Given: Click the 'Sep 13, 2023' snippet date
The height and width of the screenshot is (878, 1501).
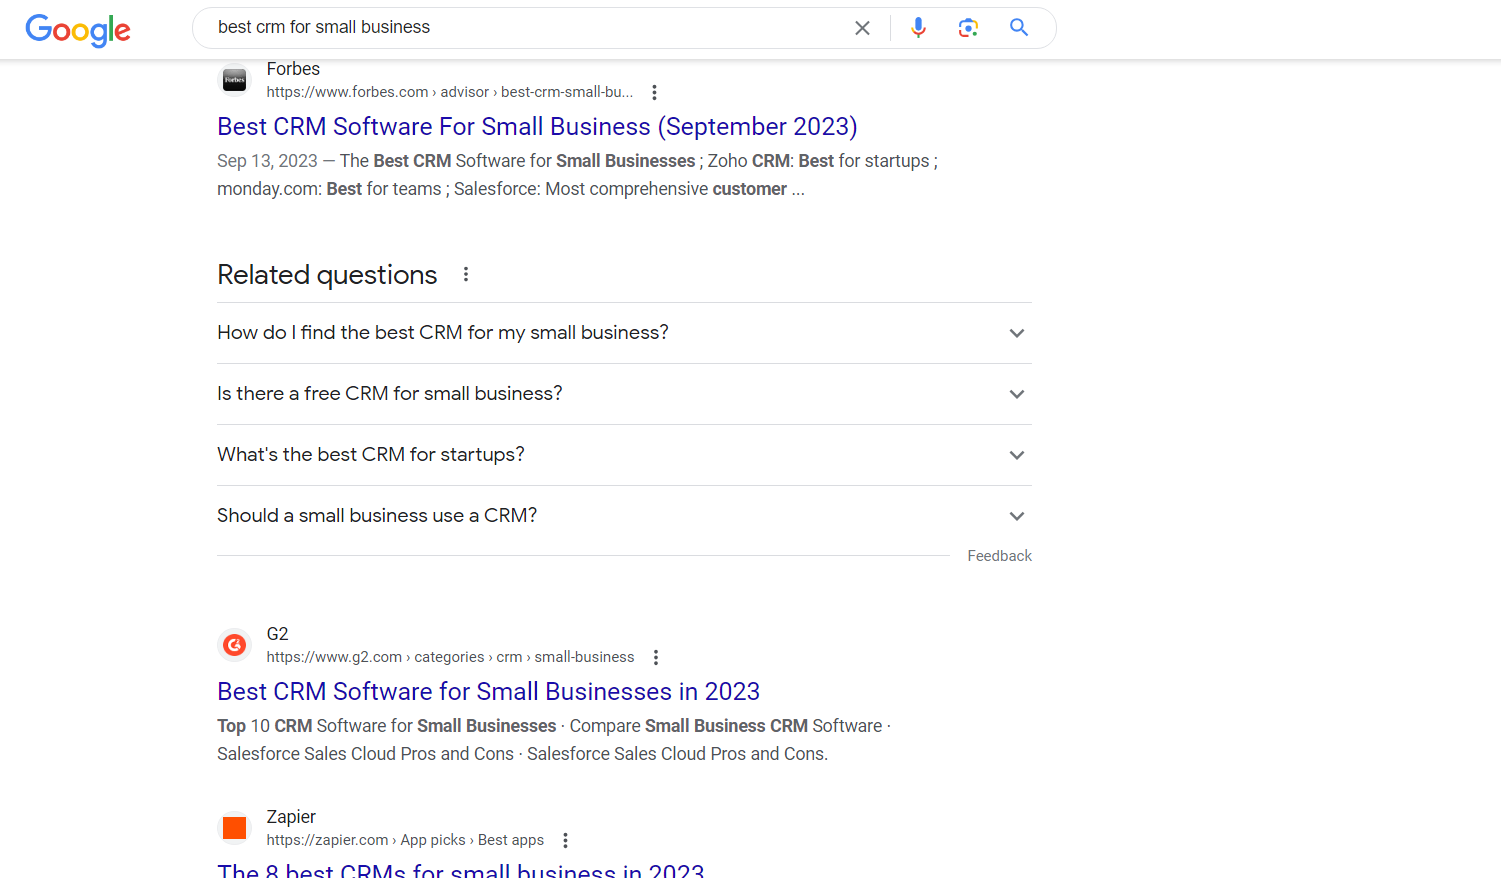Looking at the screenshot, I should (x=267, y=161).
